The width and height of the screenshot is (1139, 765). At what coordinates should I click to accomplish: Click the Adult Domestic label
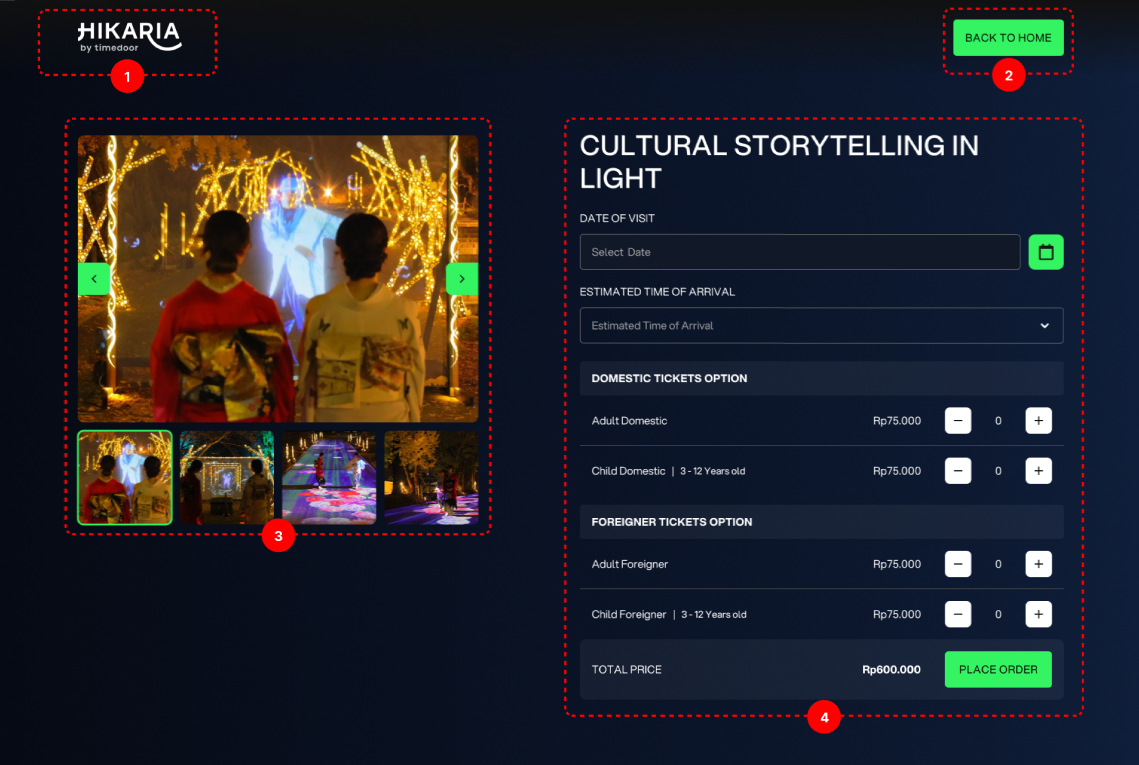point(629,421)
